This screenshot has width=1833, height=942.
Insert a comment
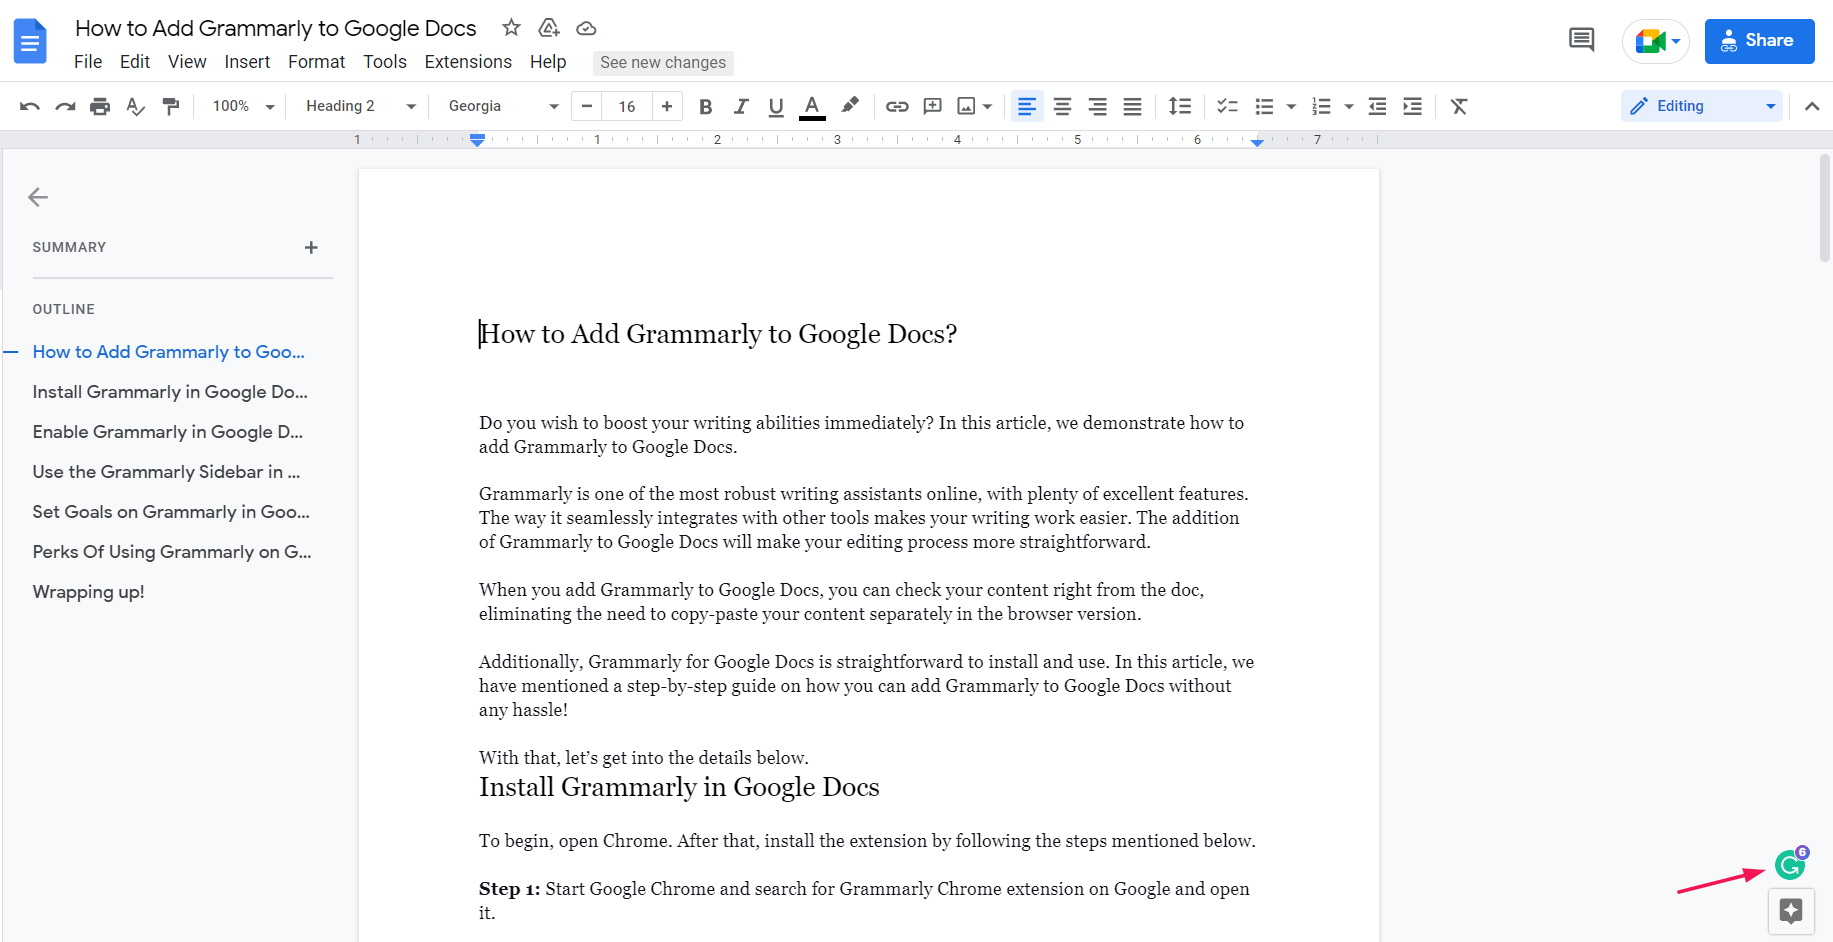click(x=932, y=106)
